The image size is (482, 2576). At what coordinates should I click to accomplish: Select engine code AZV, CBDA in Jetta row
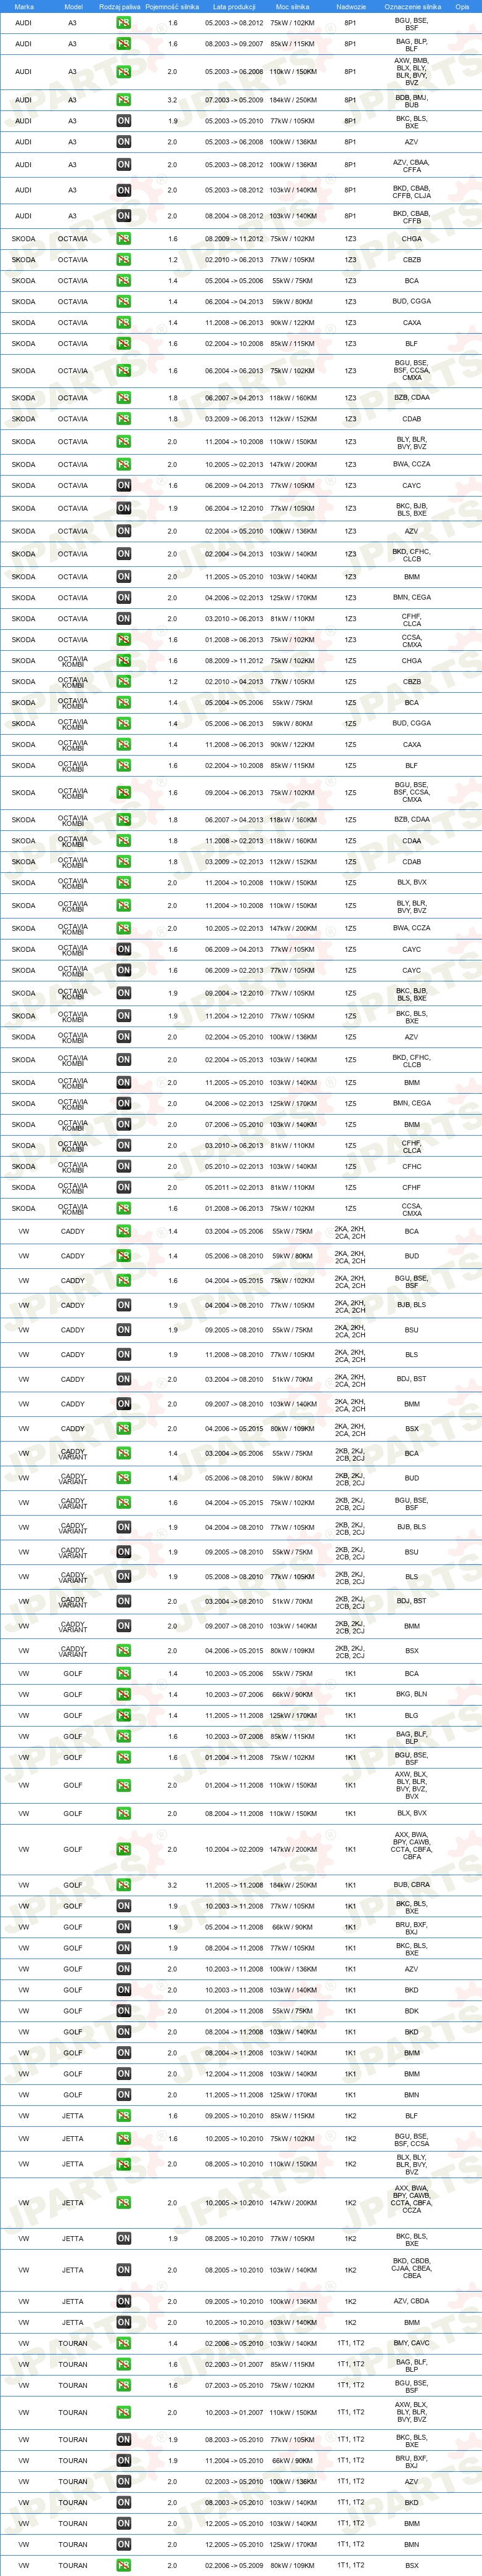412,2301
